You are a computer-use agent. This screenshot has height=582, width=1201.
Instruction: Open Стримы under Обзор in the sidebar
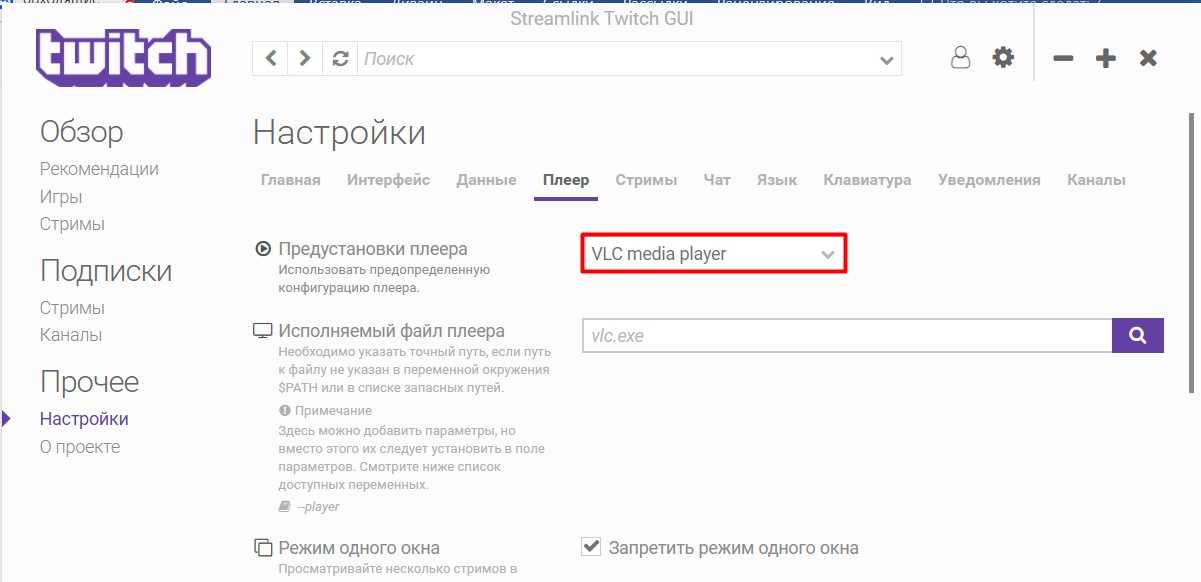72,224
